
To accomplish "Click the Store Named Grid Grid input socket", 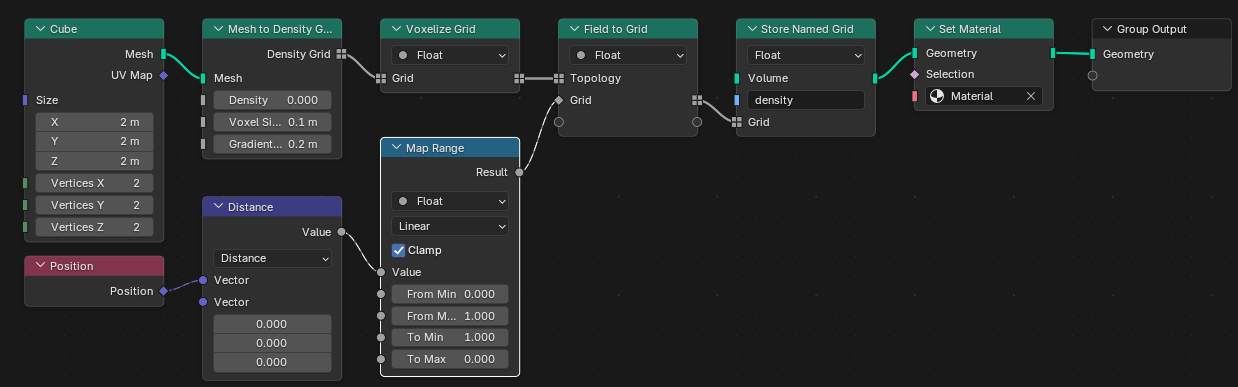I will pos(736,122).
